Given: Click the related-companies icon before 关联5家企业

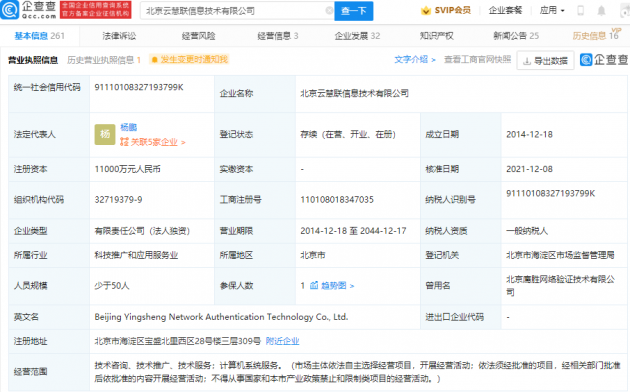Looking at the screenshot, I should [124, 142].
